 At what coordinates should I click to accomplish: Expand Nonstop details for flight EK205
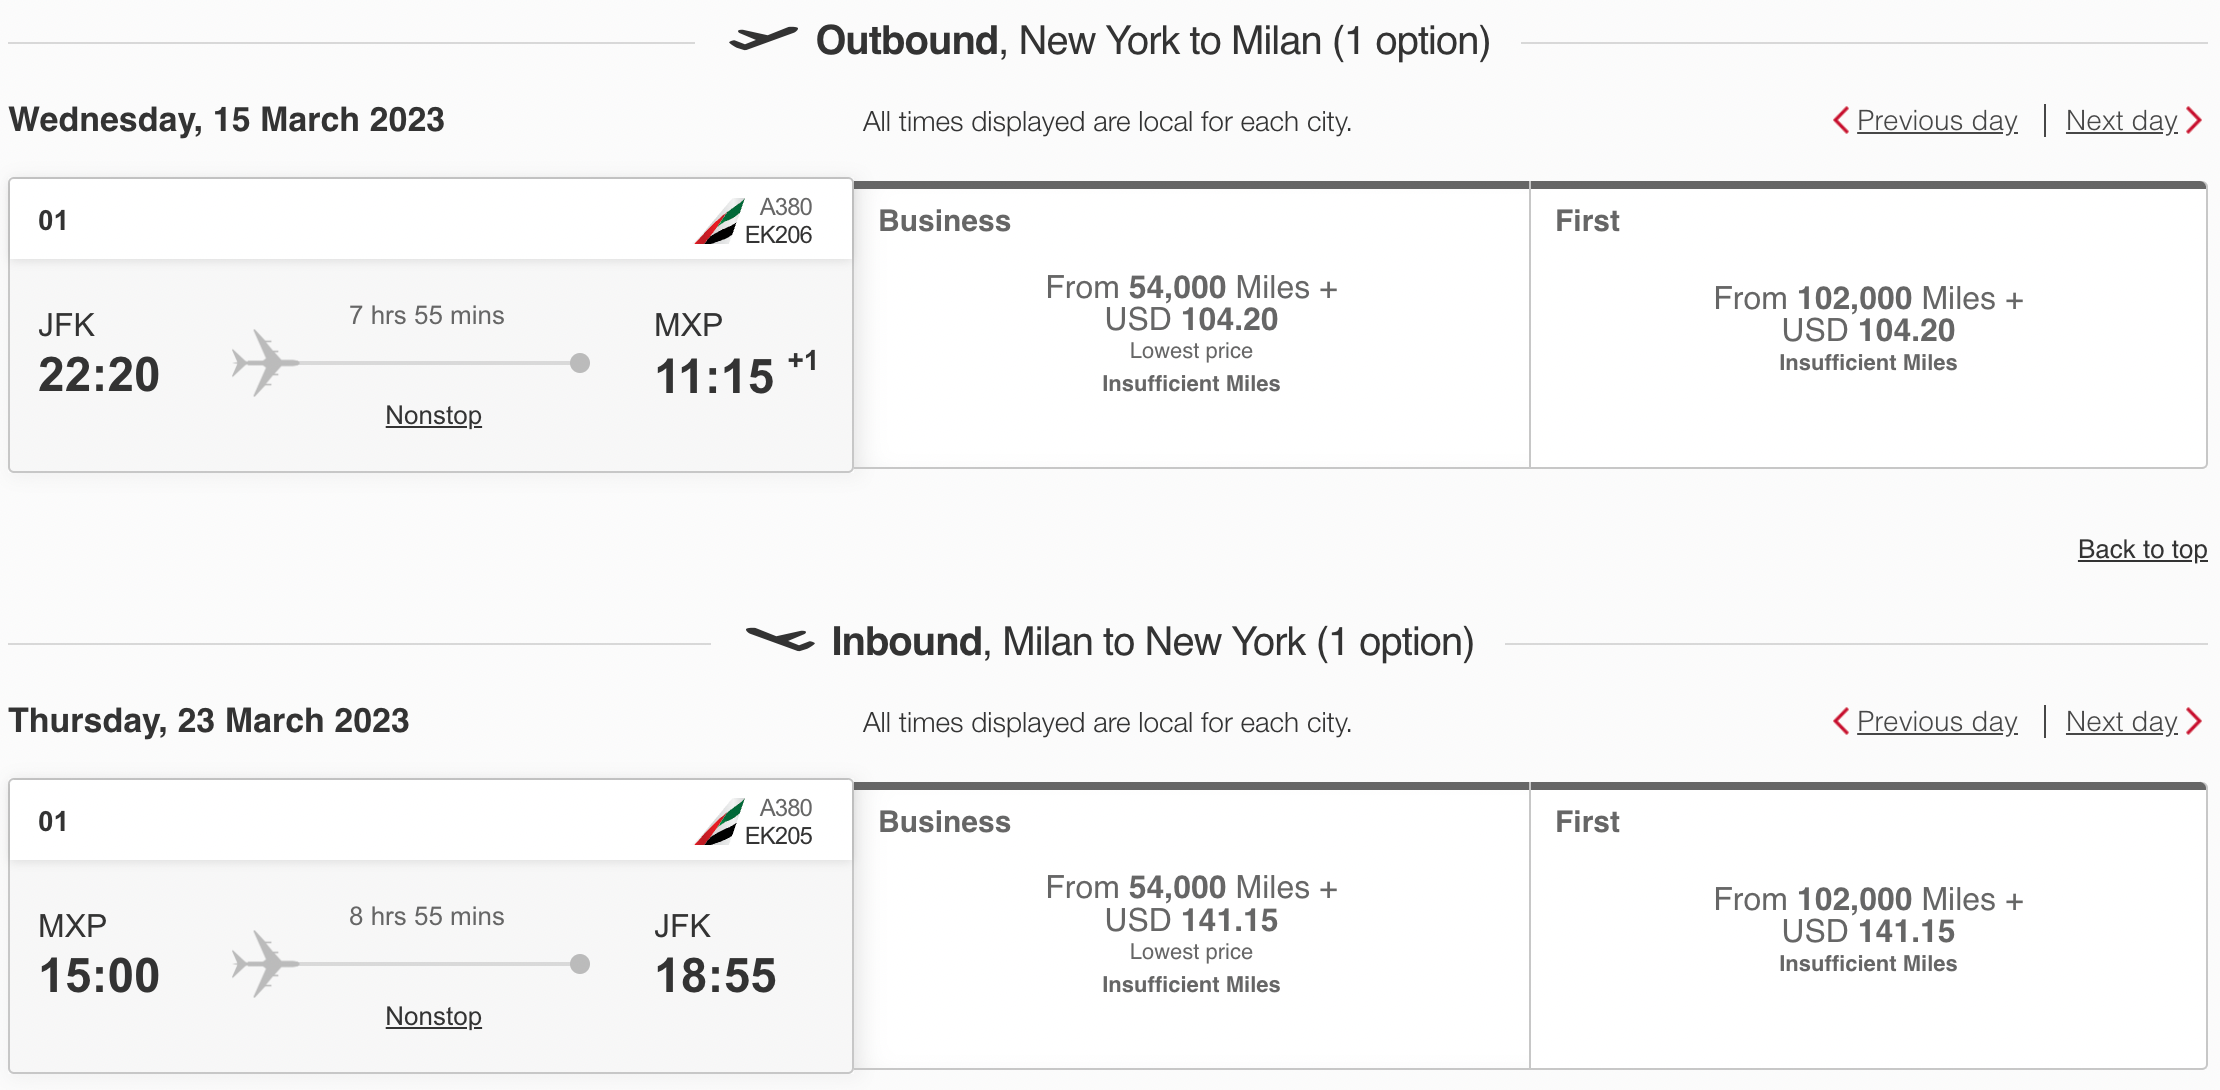click(x=433, y=1016)
